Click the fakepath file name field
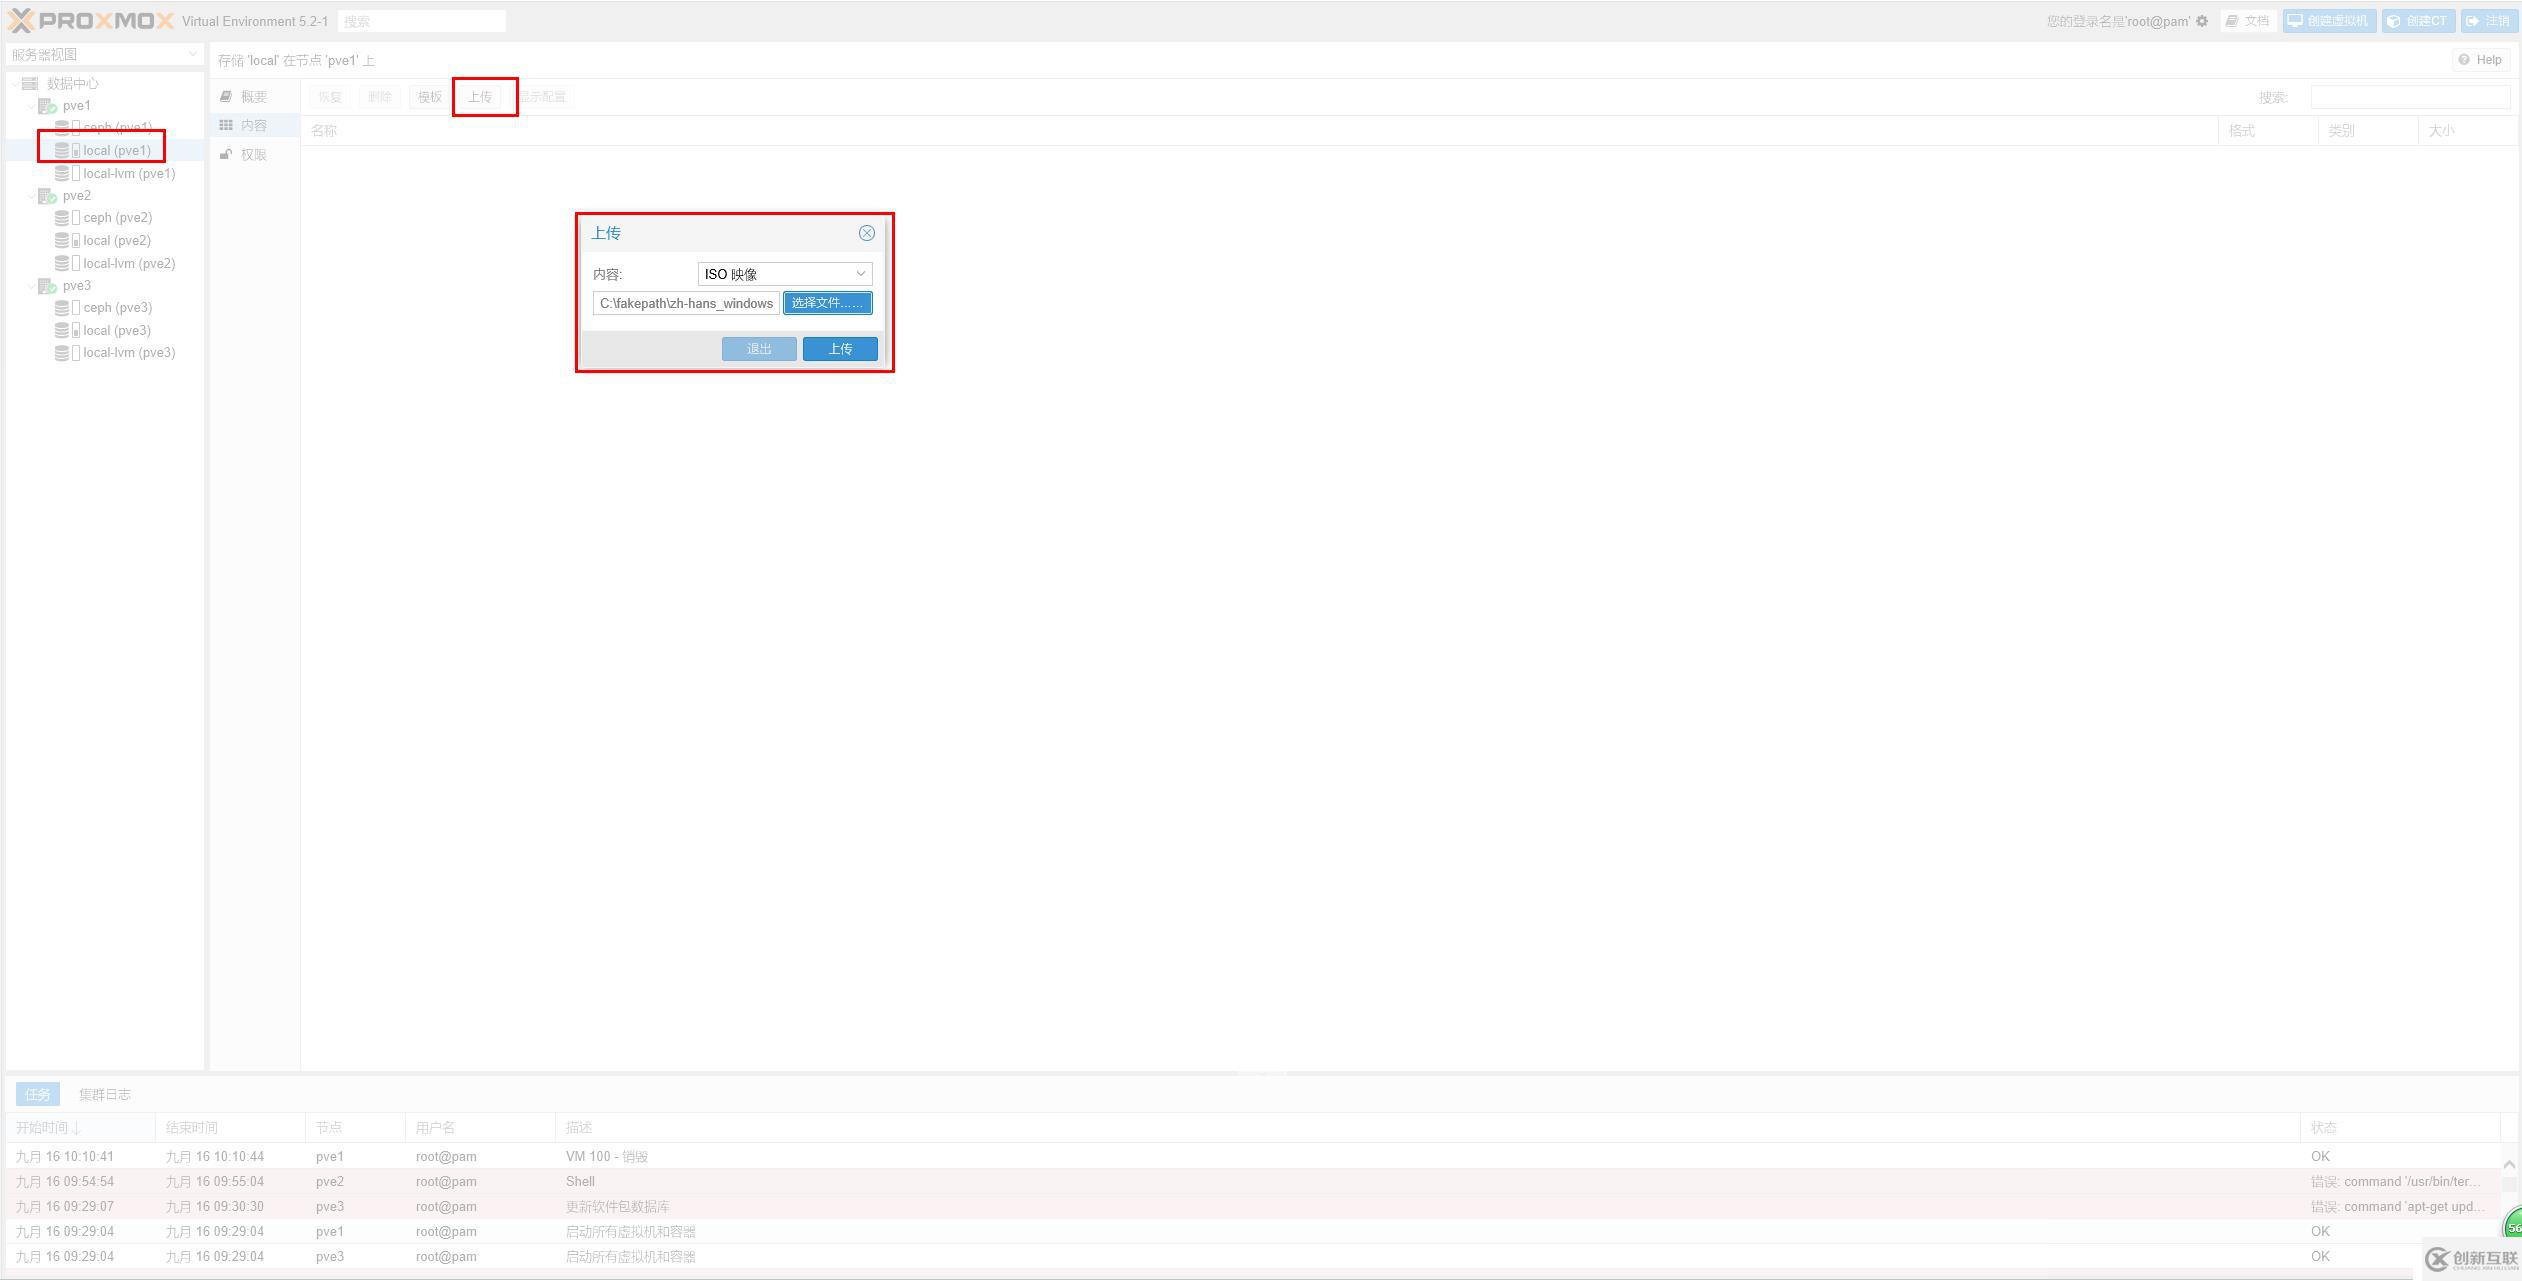The image size is (2522, 1281). coord(686,303)
